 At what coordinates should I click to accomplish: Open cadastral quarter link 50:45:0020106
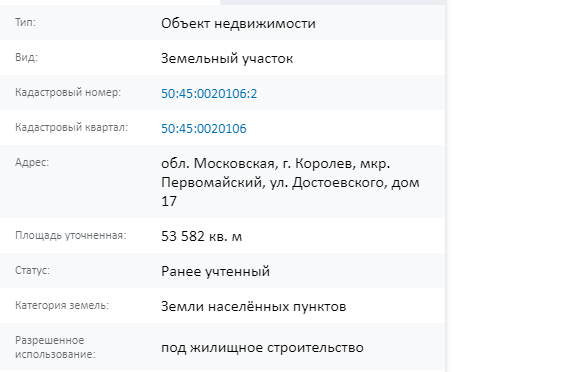pos(204,128)
